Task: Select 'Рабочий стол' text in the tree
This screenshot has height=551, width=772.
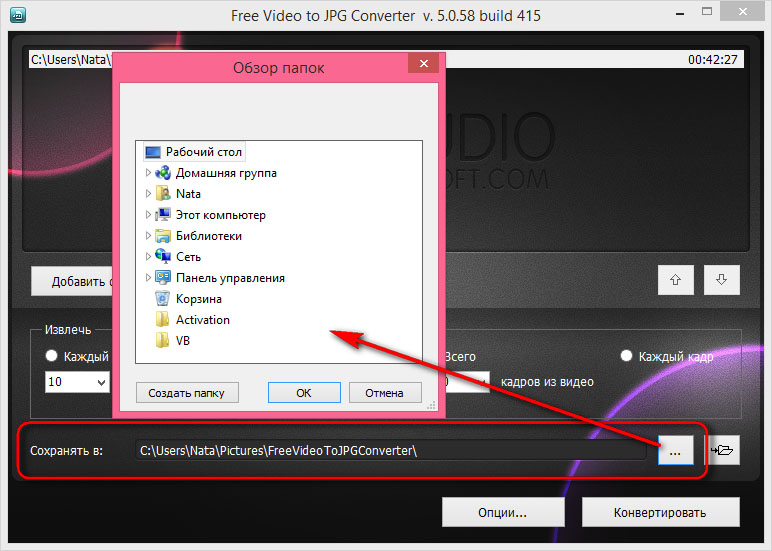Action: (204, 152)
